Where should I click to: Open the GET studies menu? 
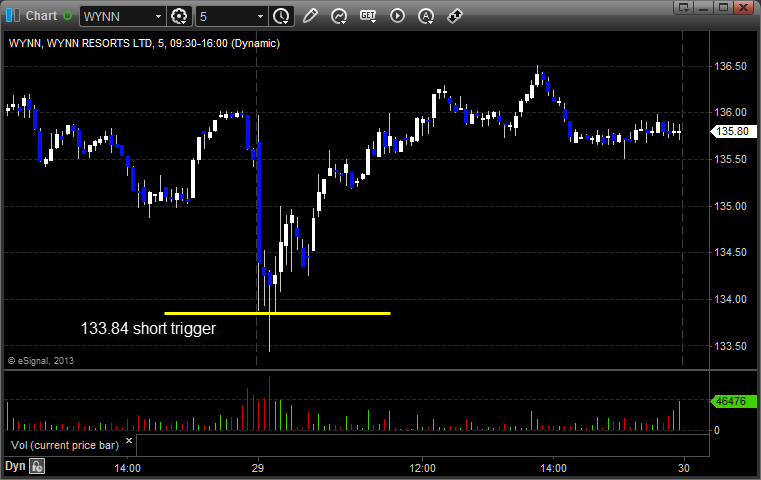point(368,16)
